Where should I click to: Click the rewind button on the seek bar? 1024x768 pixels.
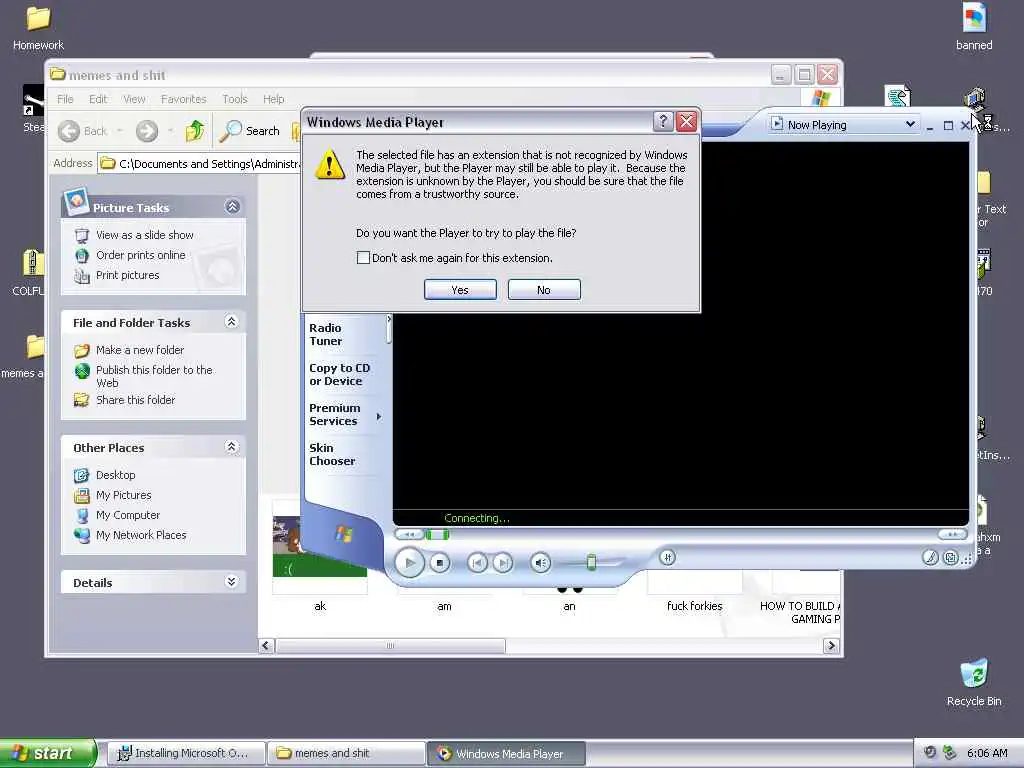[409, 534]
